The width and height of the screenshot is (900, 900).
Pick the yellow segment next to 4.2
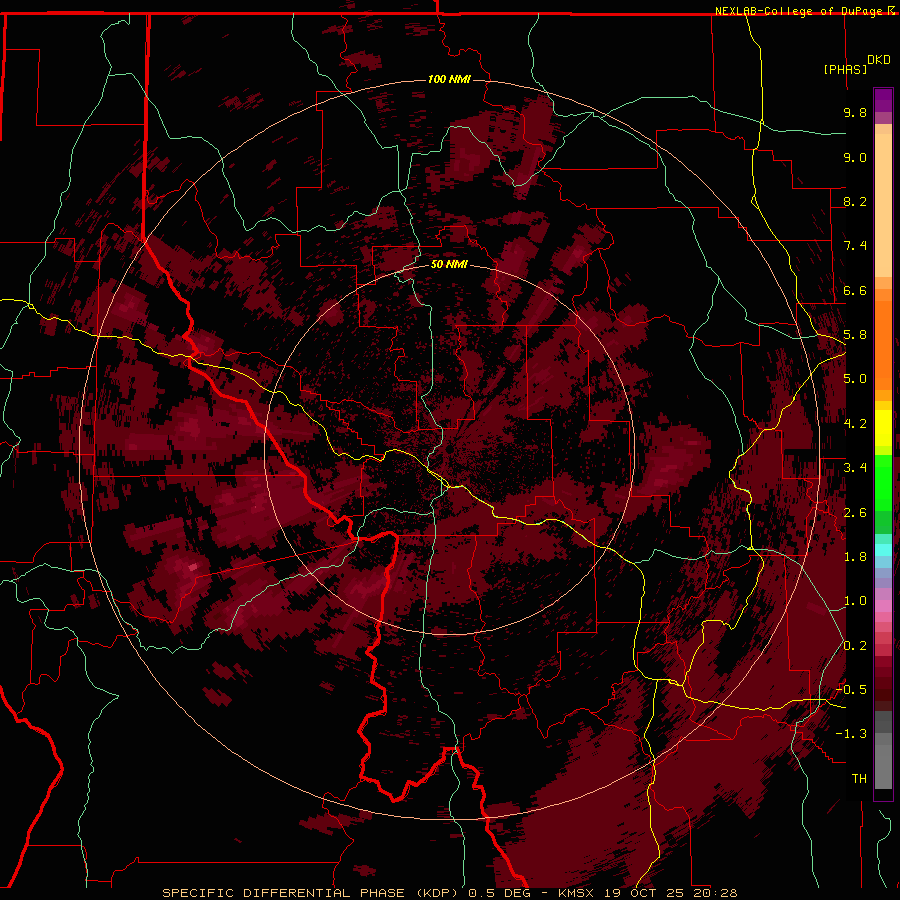883,428
